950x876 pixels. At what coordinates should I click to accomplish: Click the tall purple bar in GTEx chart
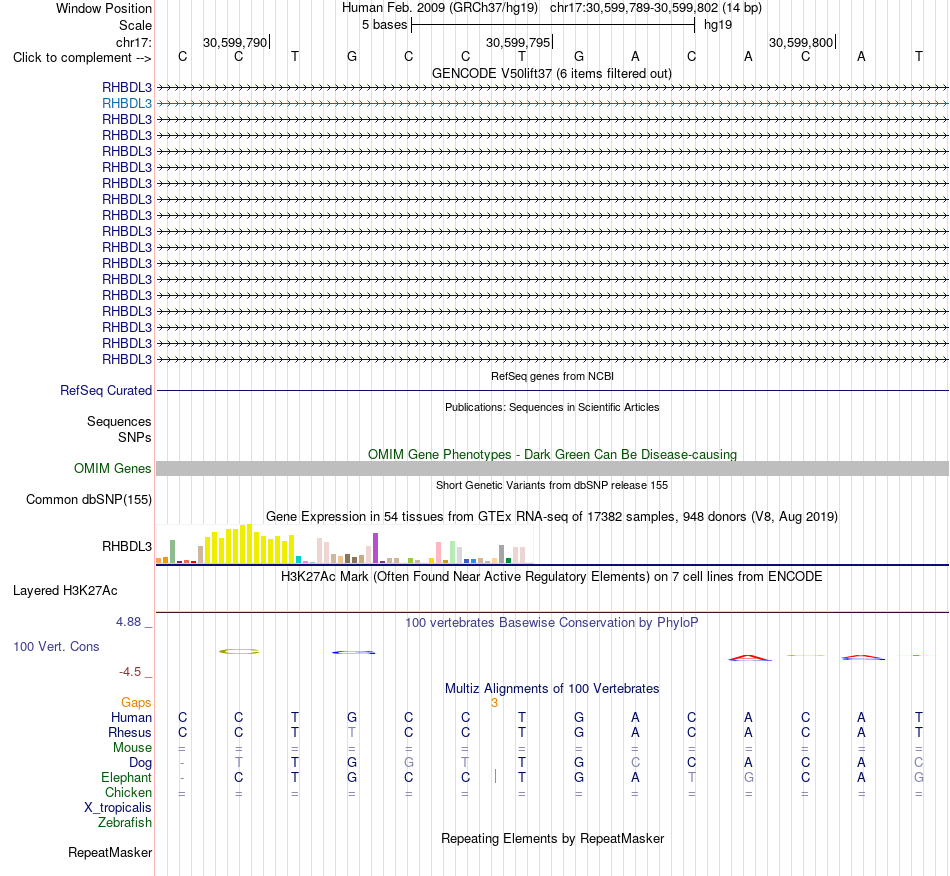376,548
